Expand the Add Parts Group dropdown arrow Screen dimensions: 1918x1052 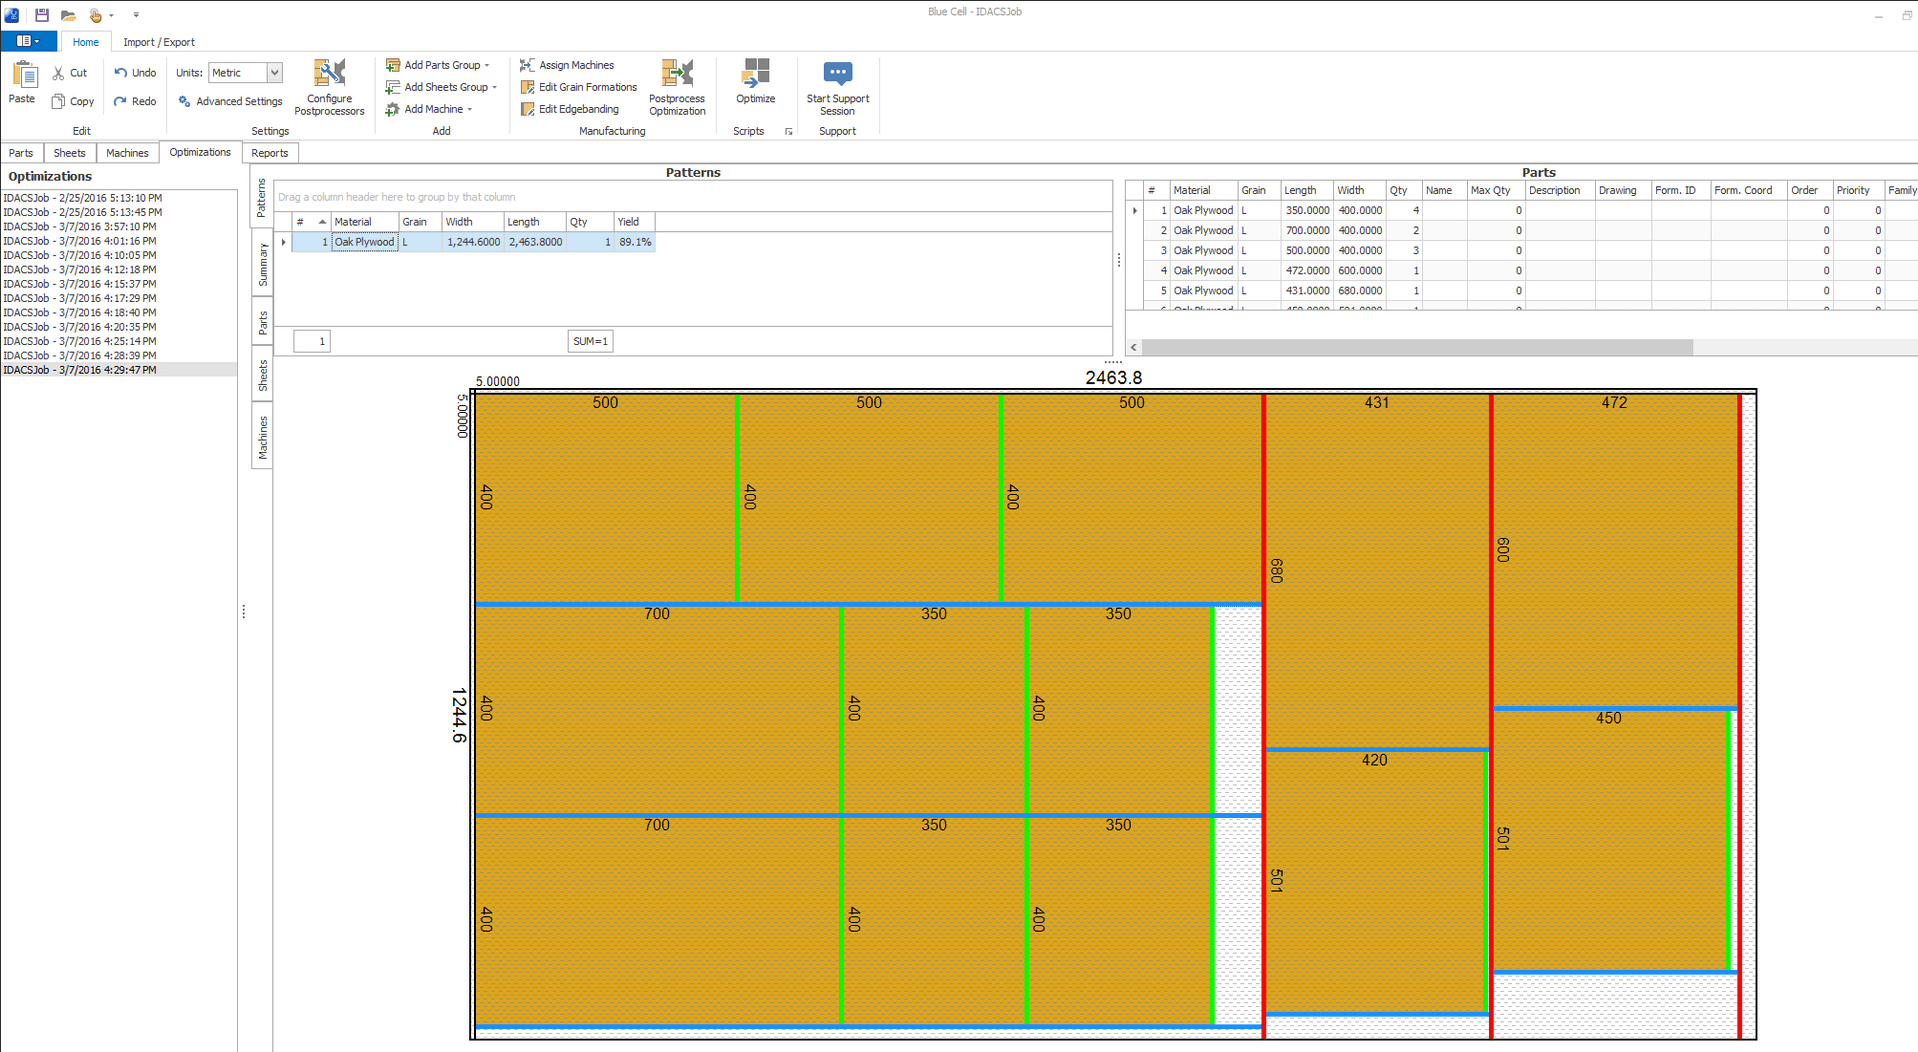click(487, 65)
